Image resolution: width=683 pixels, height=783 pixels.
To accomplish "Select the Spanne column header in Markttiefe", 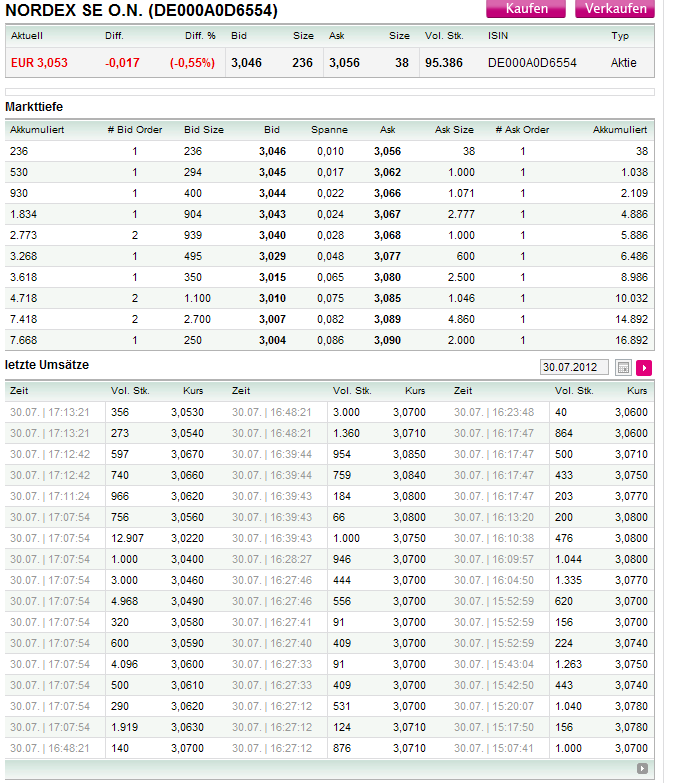I will coord(329,130).
